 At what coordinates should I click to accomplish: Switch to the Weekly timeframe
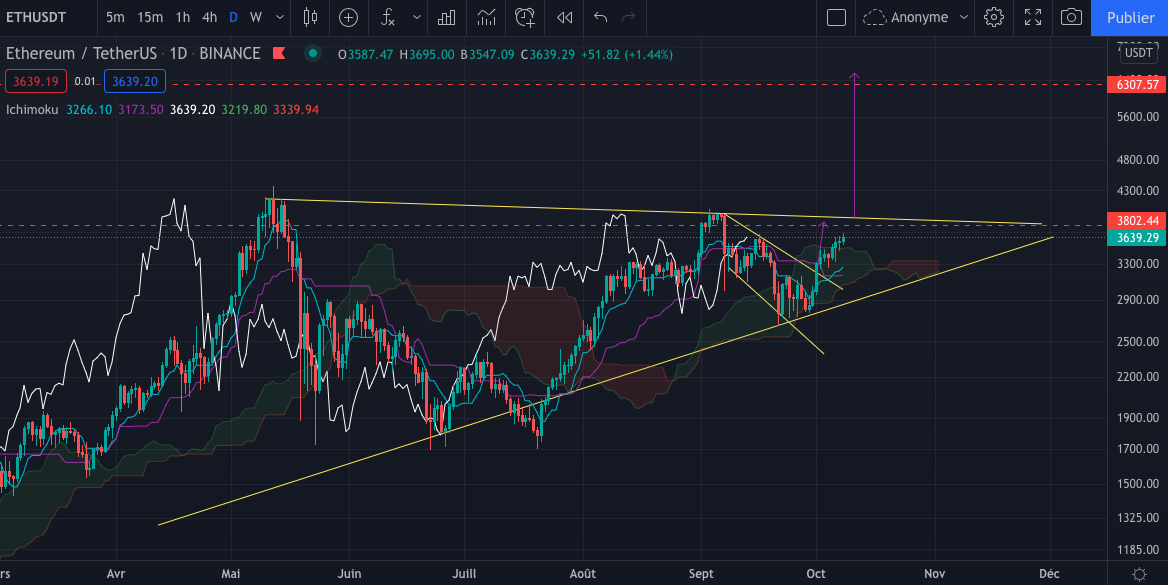click(x=255, y=17)
